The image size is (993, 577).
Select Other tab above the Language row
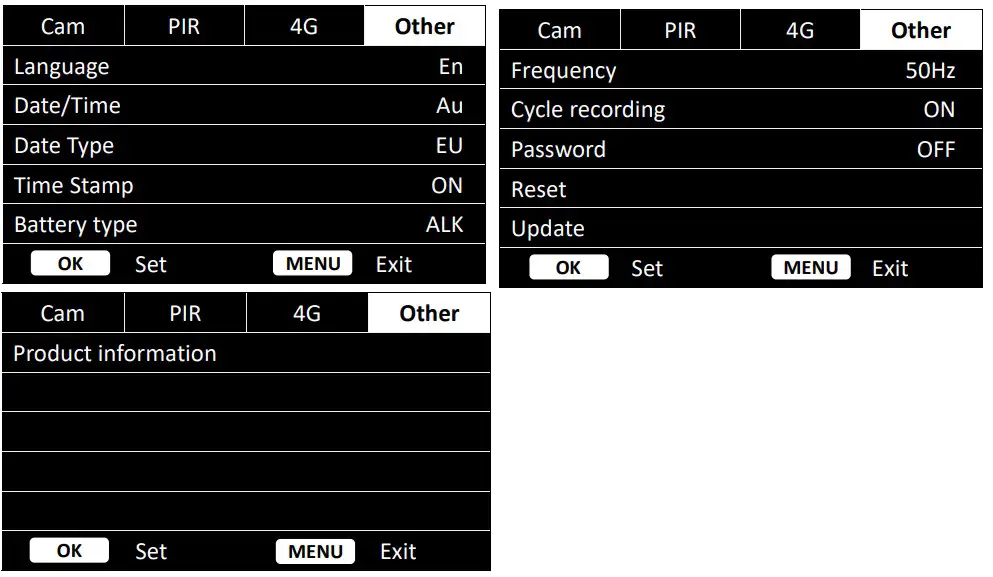point(424,27)
